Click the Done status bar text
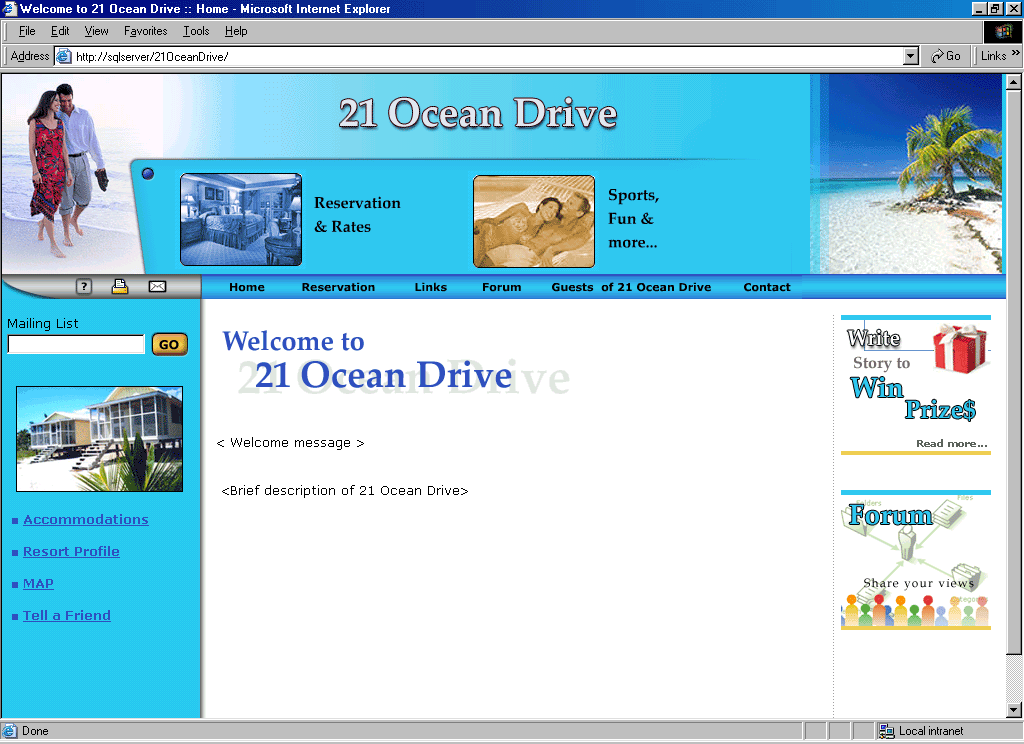 [35, 731]
